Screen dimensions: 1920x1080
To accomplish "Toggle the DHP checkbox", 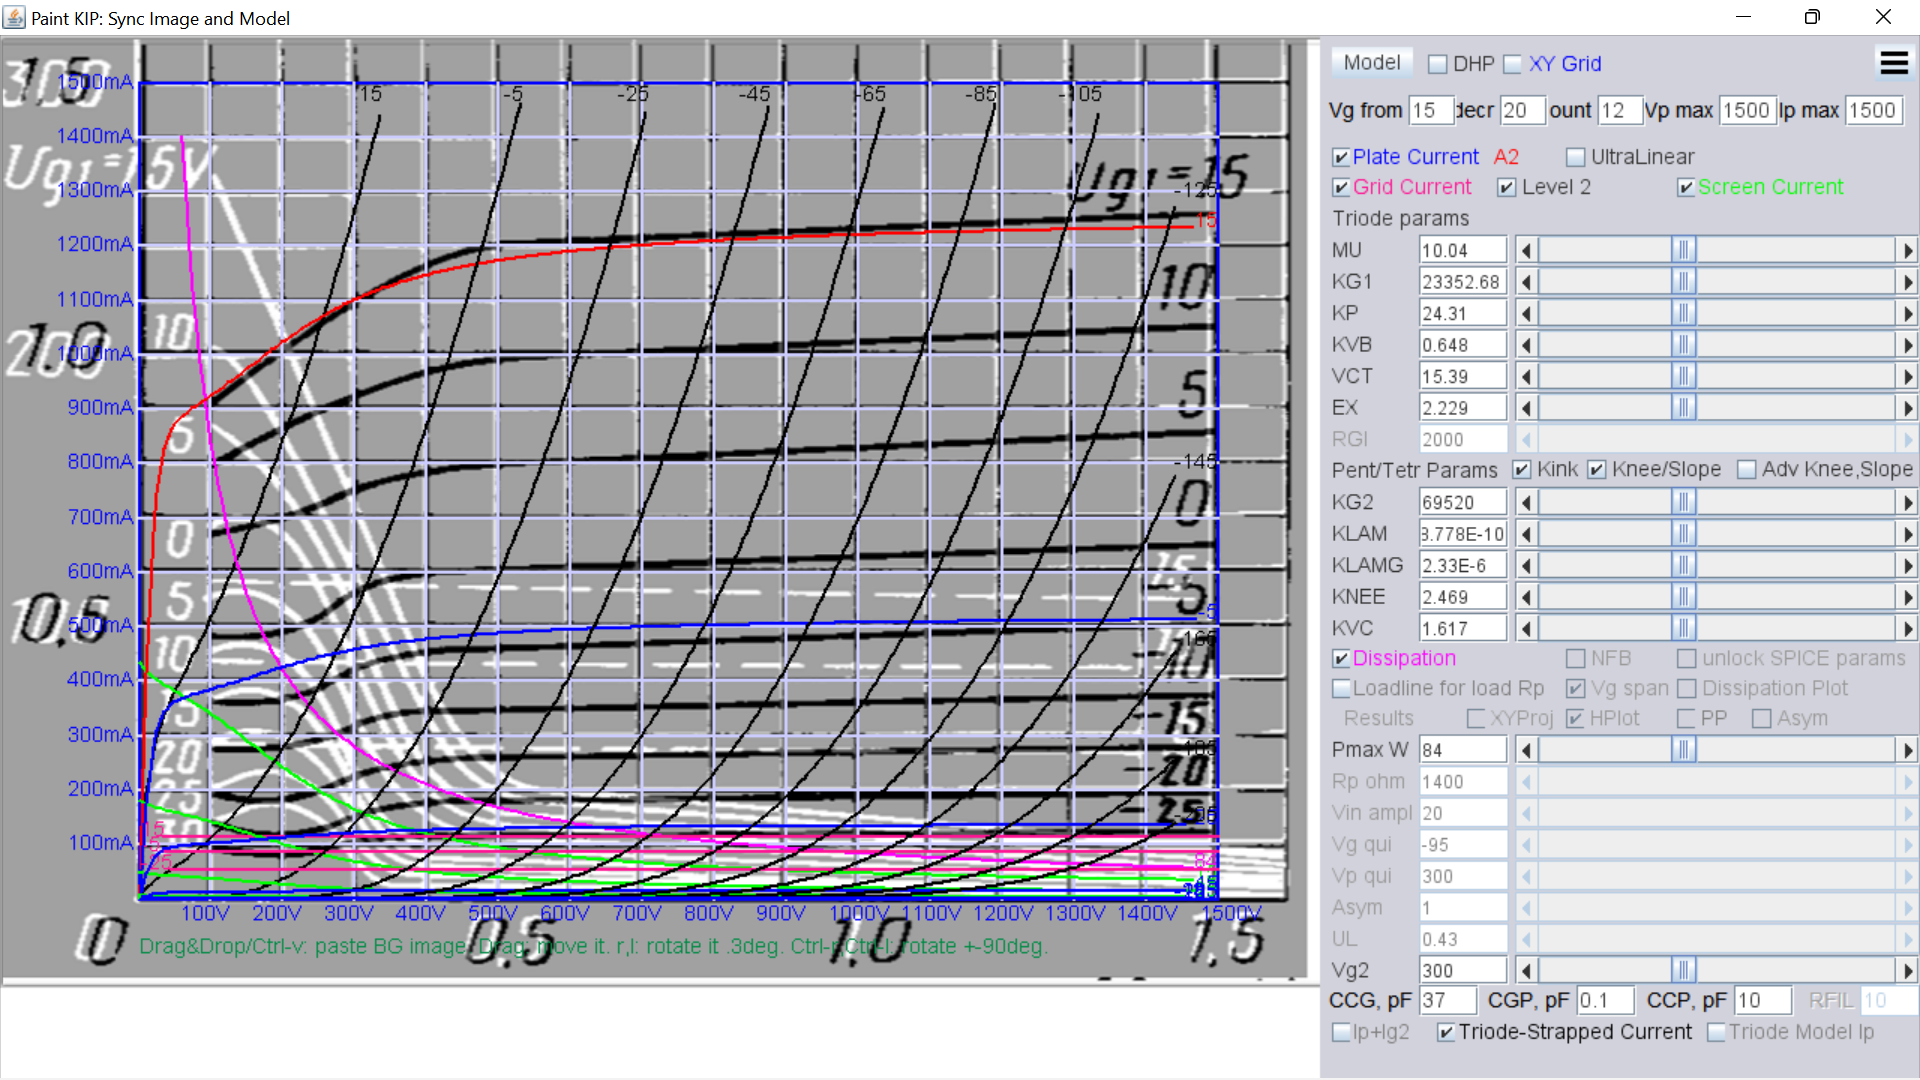I will [x=1438, y=64].
